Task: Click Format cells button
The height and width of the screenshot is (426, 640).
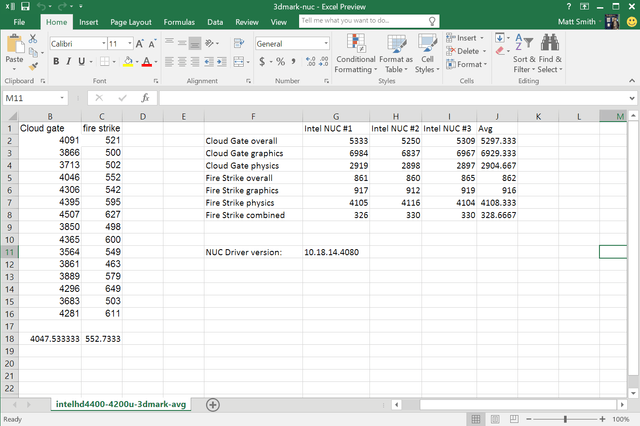Action: coord(467,64)
